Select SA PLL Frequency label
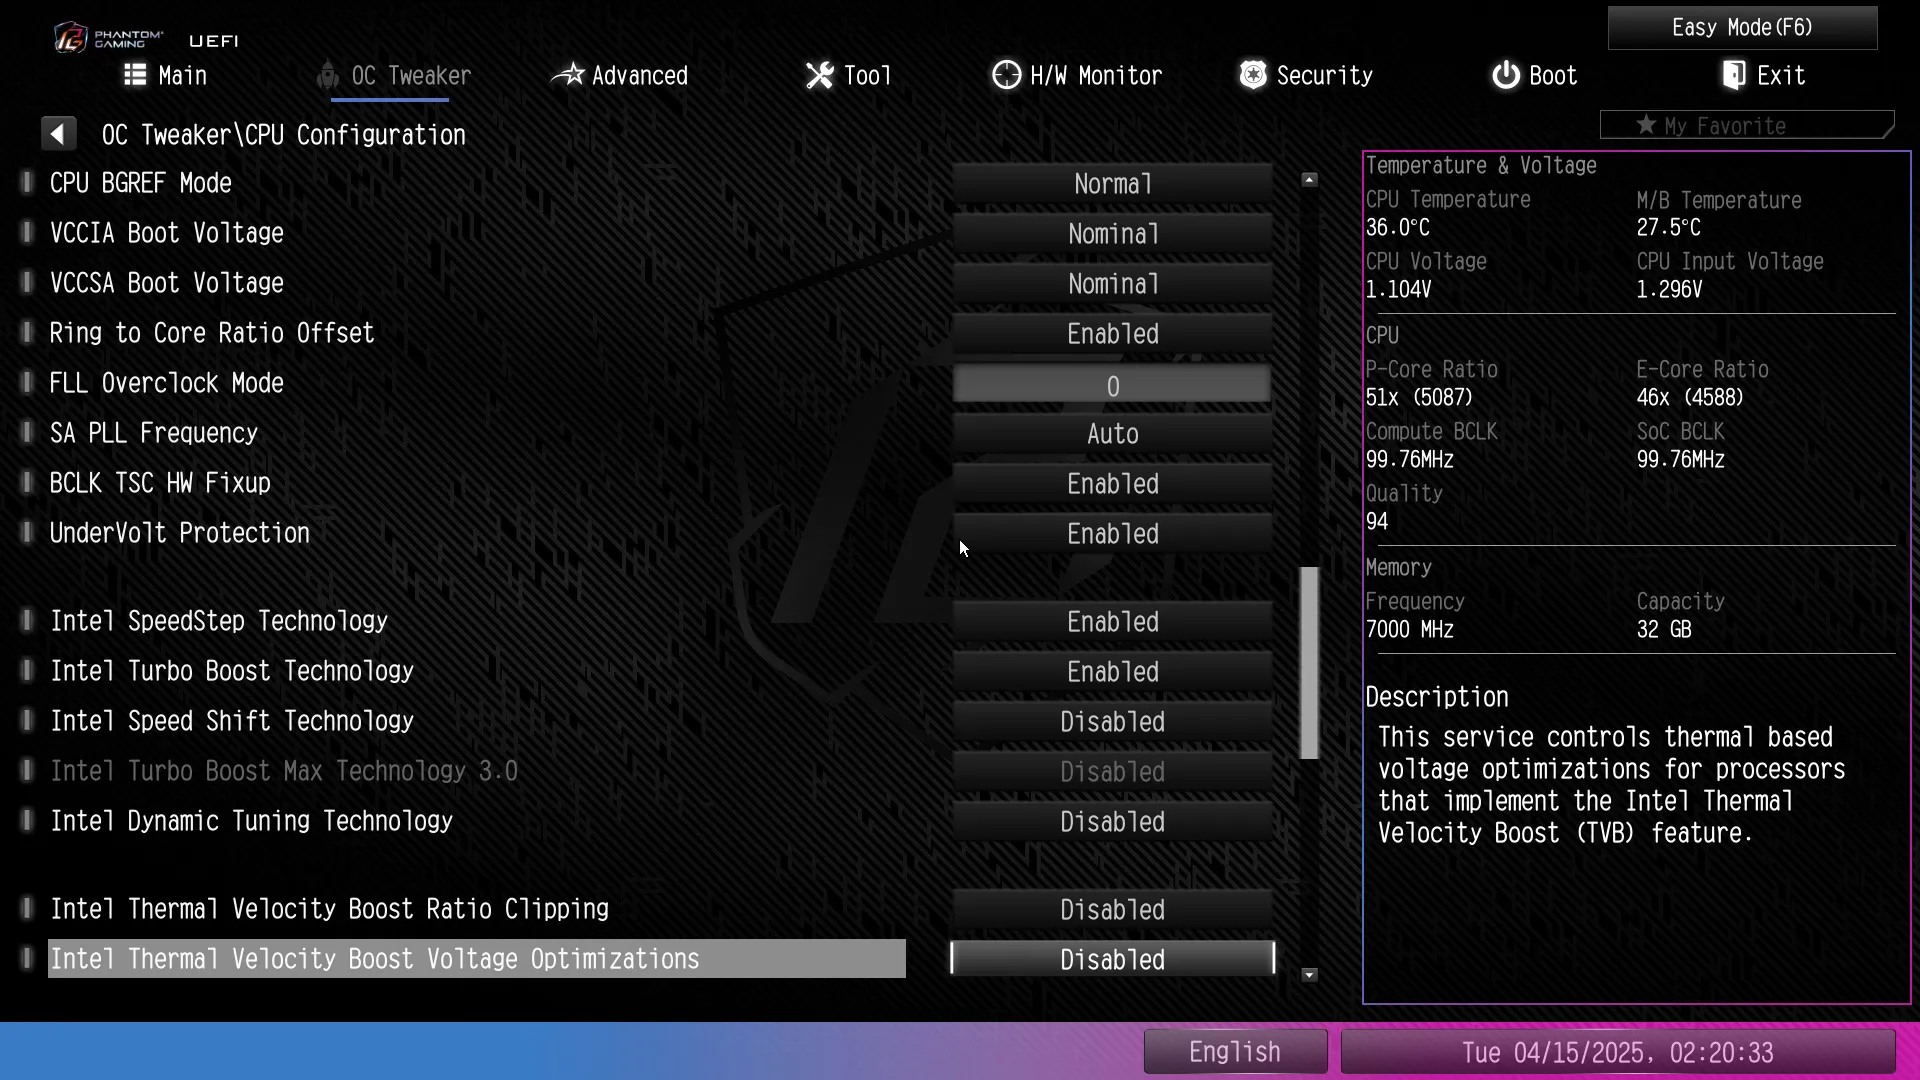The image size is (1920, 1080). (154, 433)
